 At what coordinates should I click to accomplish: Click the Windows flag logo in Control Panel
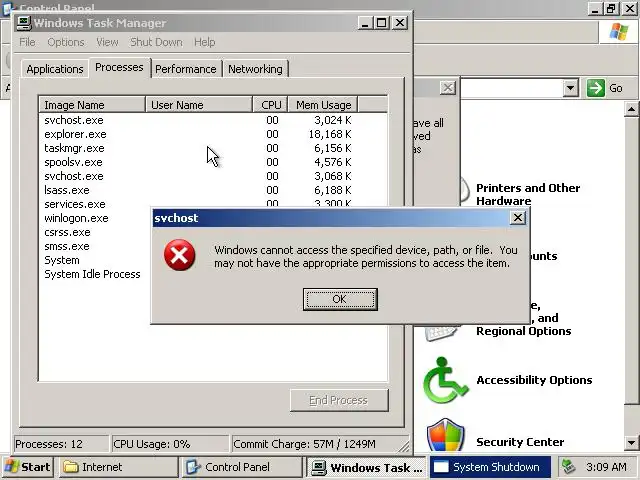coord(619,31)
